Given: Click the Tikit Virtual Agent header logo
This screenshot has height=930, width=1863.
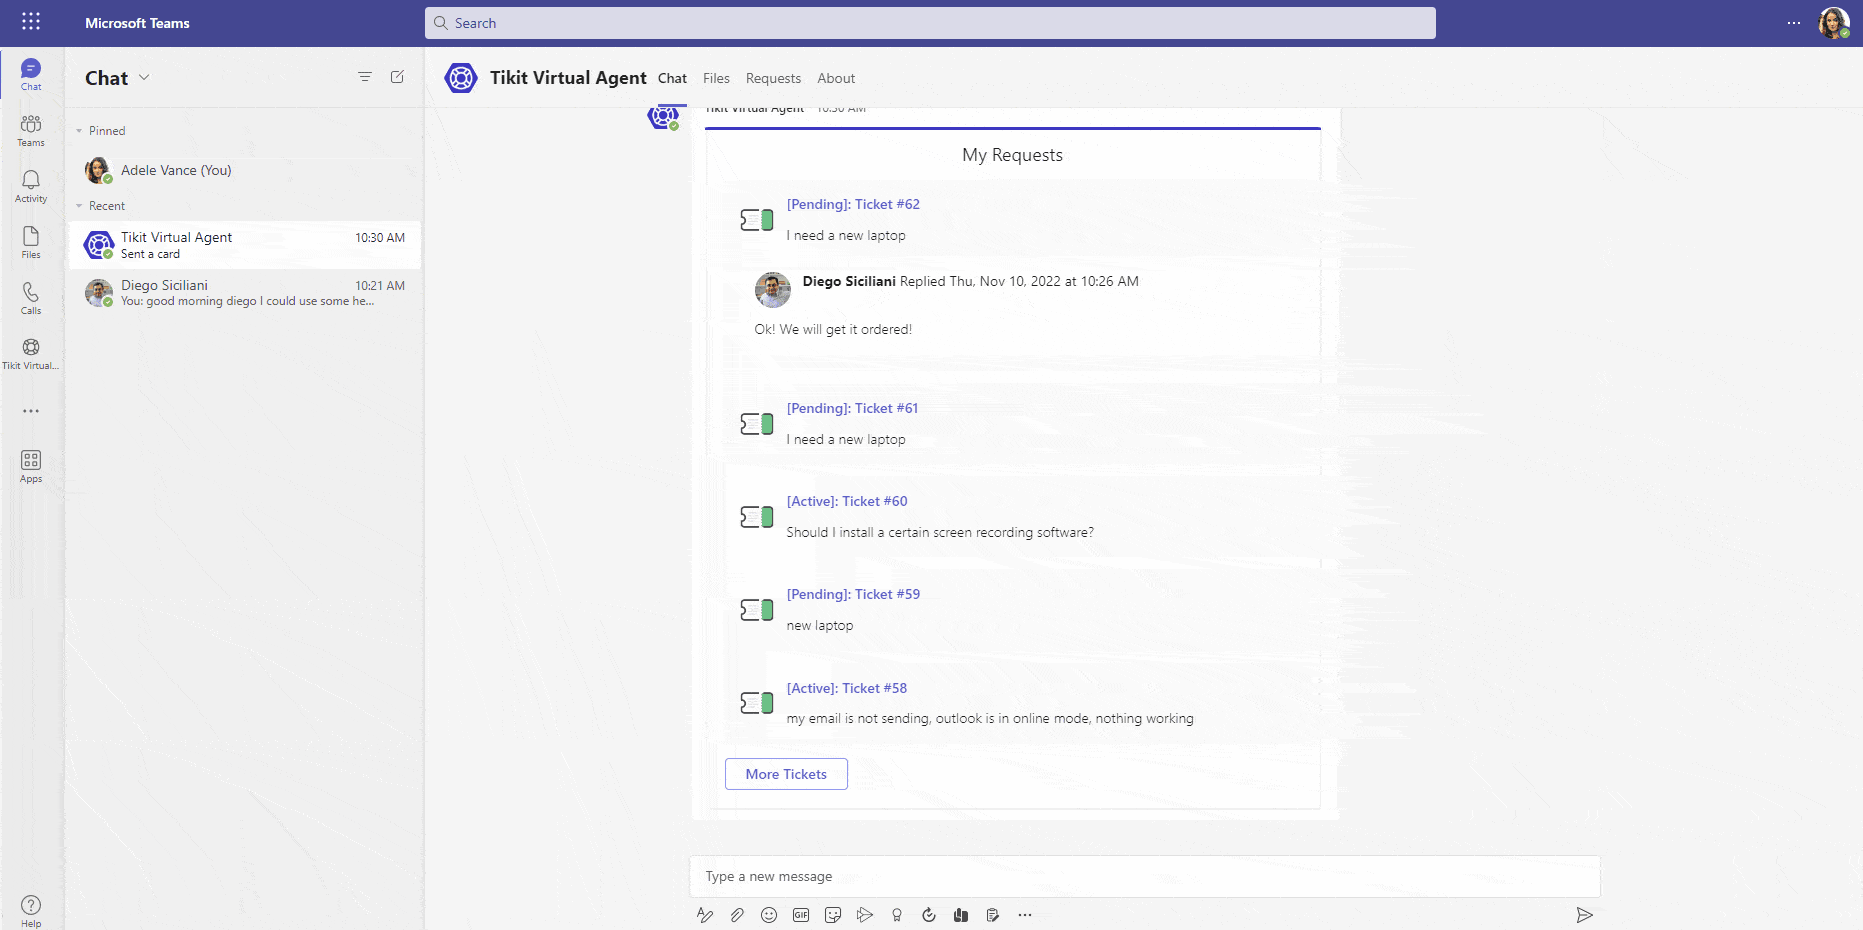Looking at the screenshot, I should tap(461, 78).
